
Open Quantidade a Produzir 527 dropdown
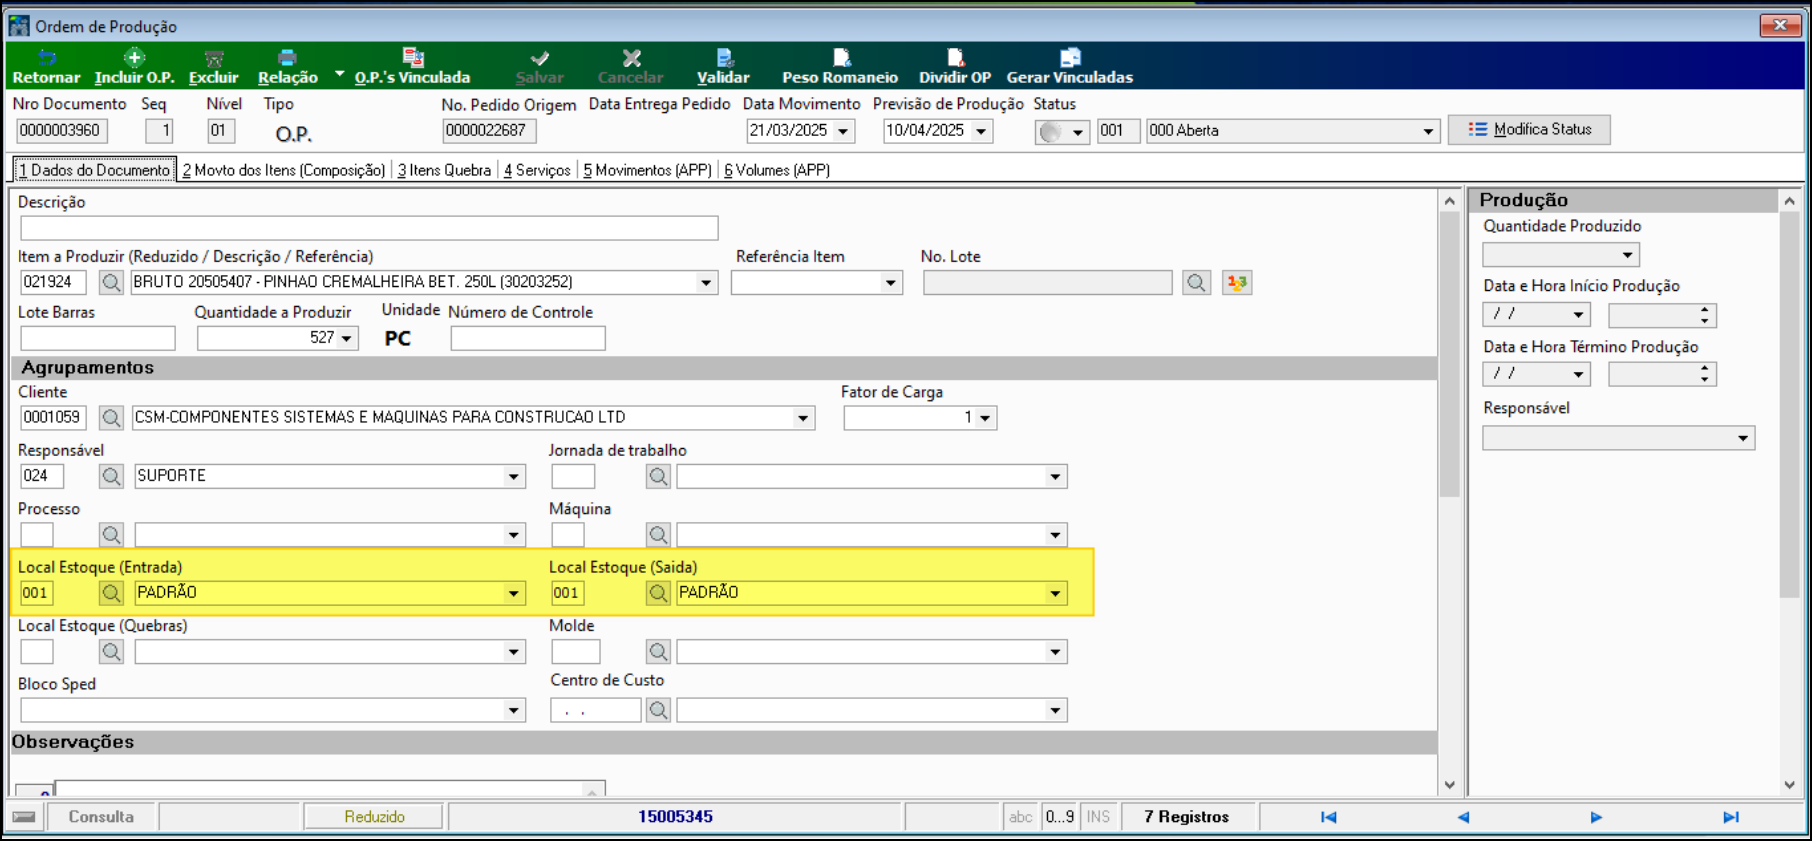click(x=346, y=339)
